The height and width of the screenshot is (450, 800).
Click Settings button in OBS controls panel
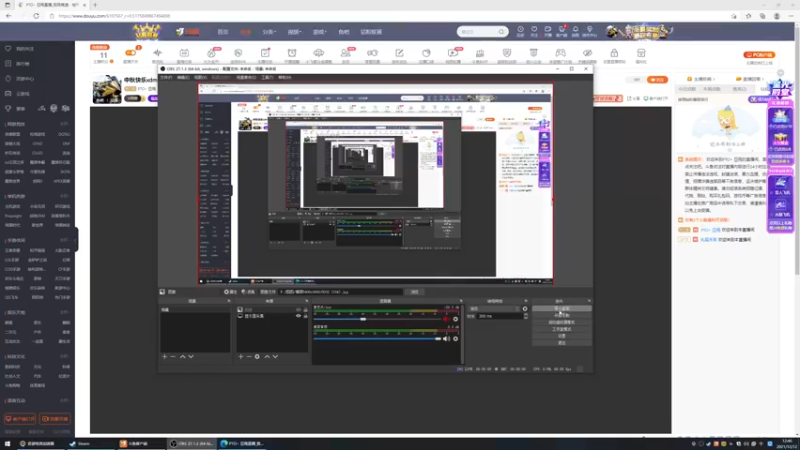coord(562,336)
